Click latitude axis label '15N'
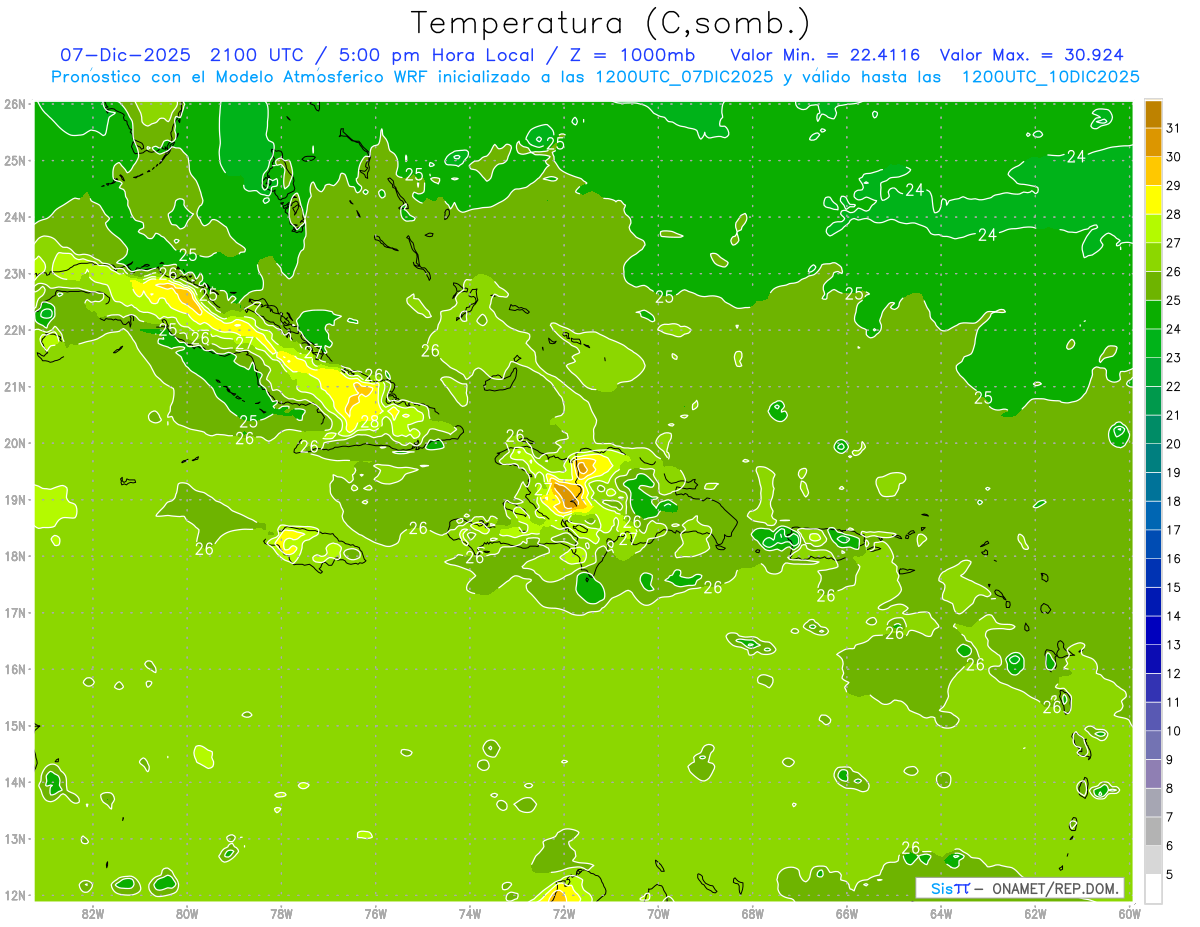The image size is (1200, 927). click(15, 725)
